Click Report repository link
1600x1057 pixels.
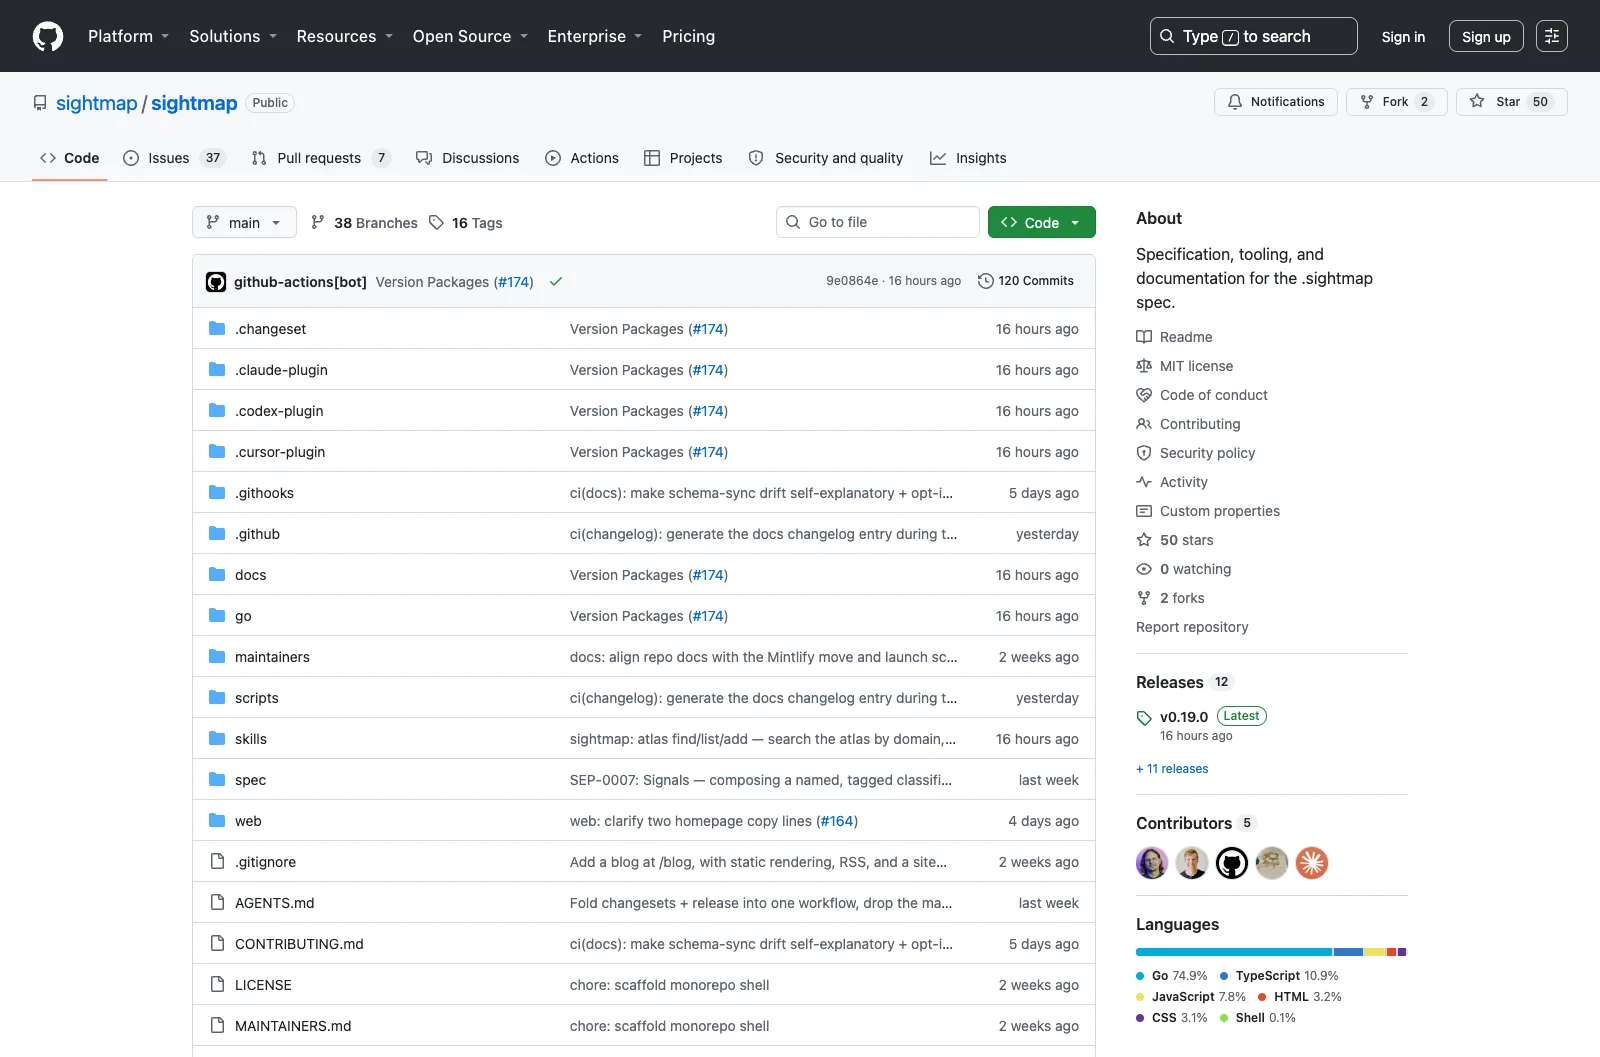(1192, 627)
